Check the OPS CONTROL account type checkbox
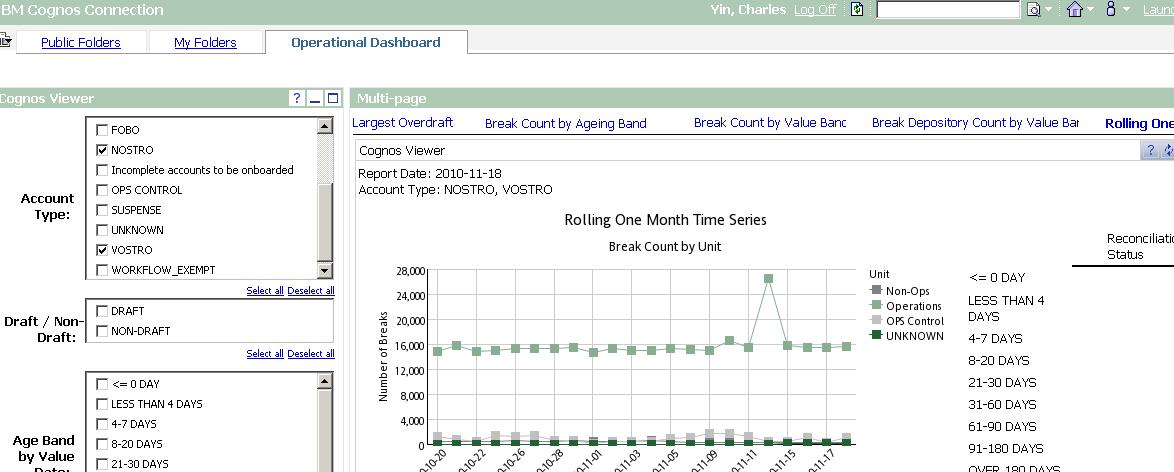The height and width of the screenshot is (472, 1174). pos(103,190)
